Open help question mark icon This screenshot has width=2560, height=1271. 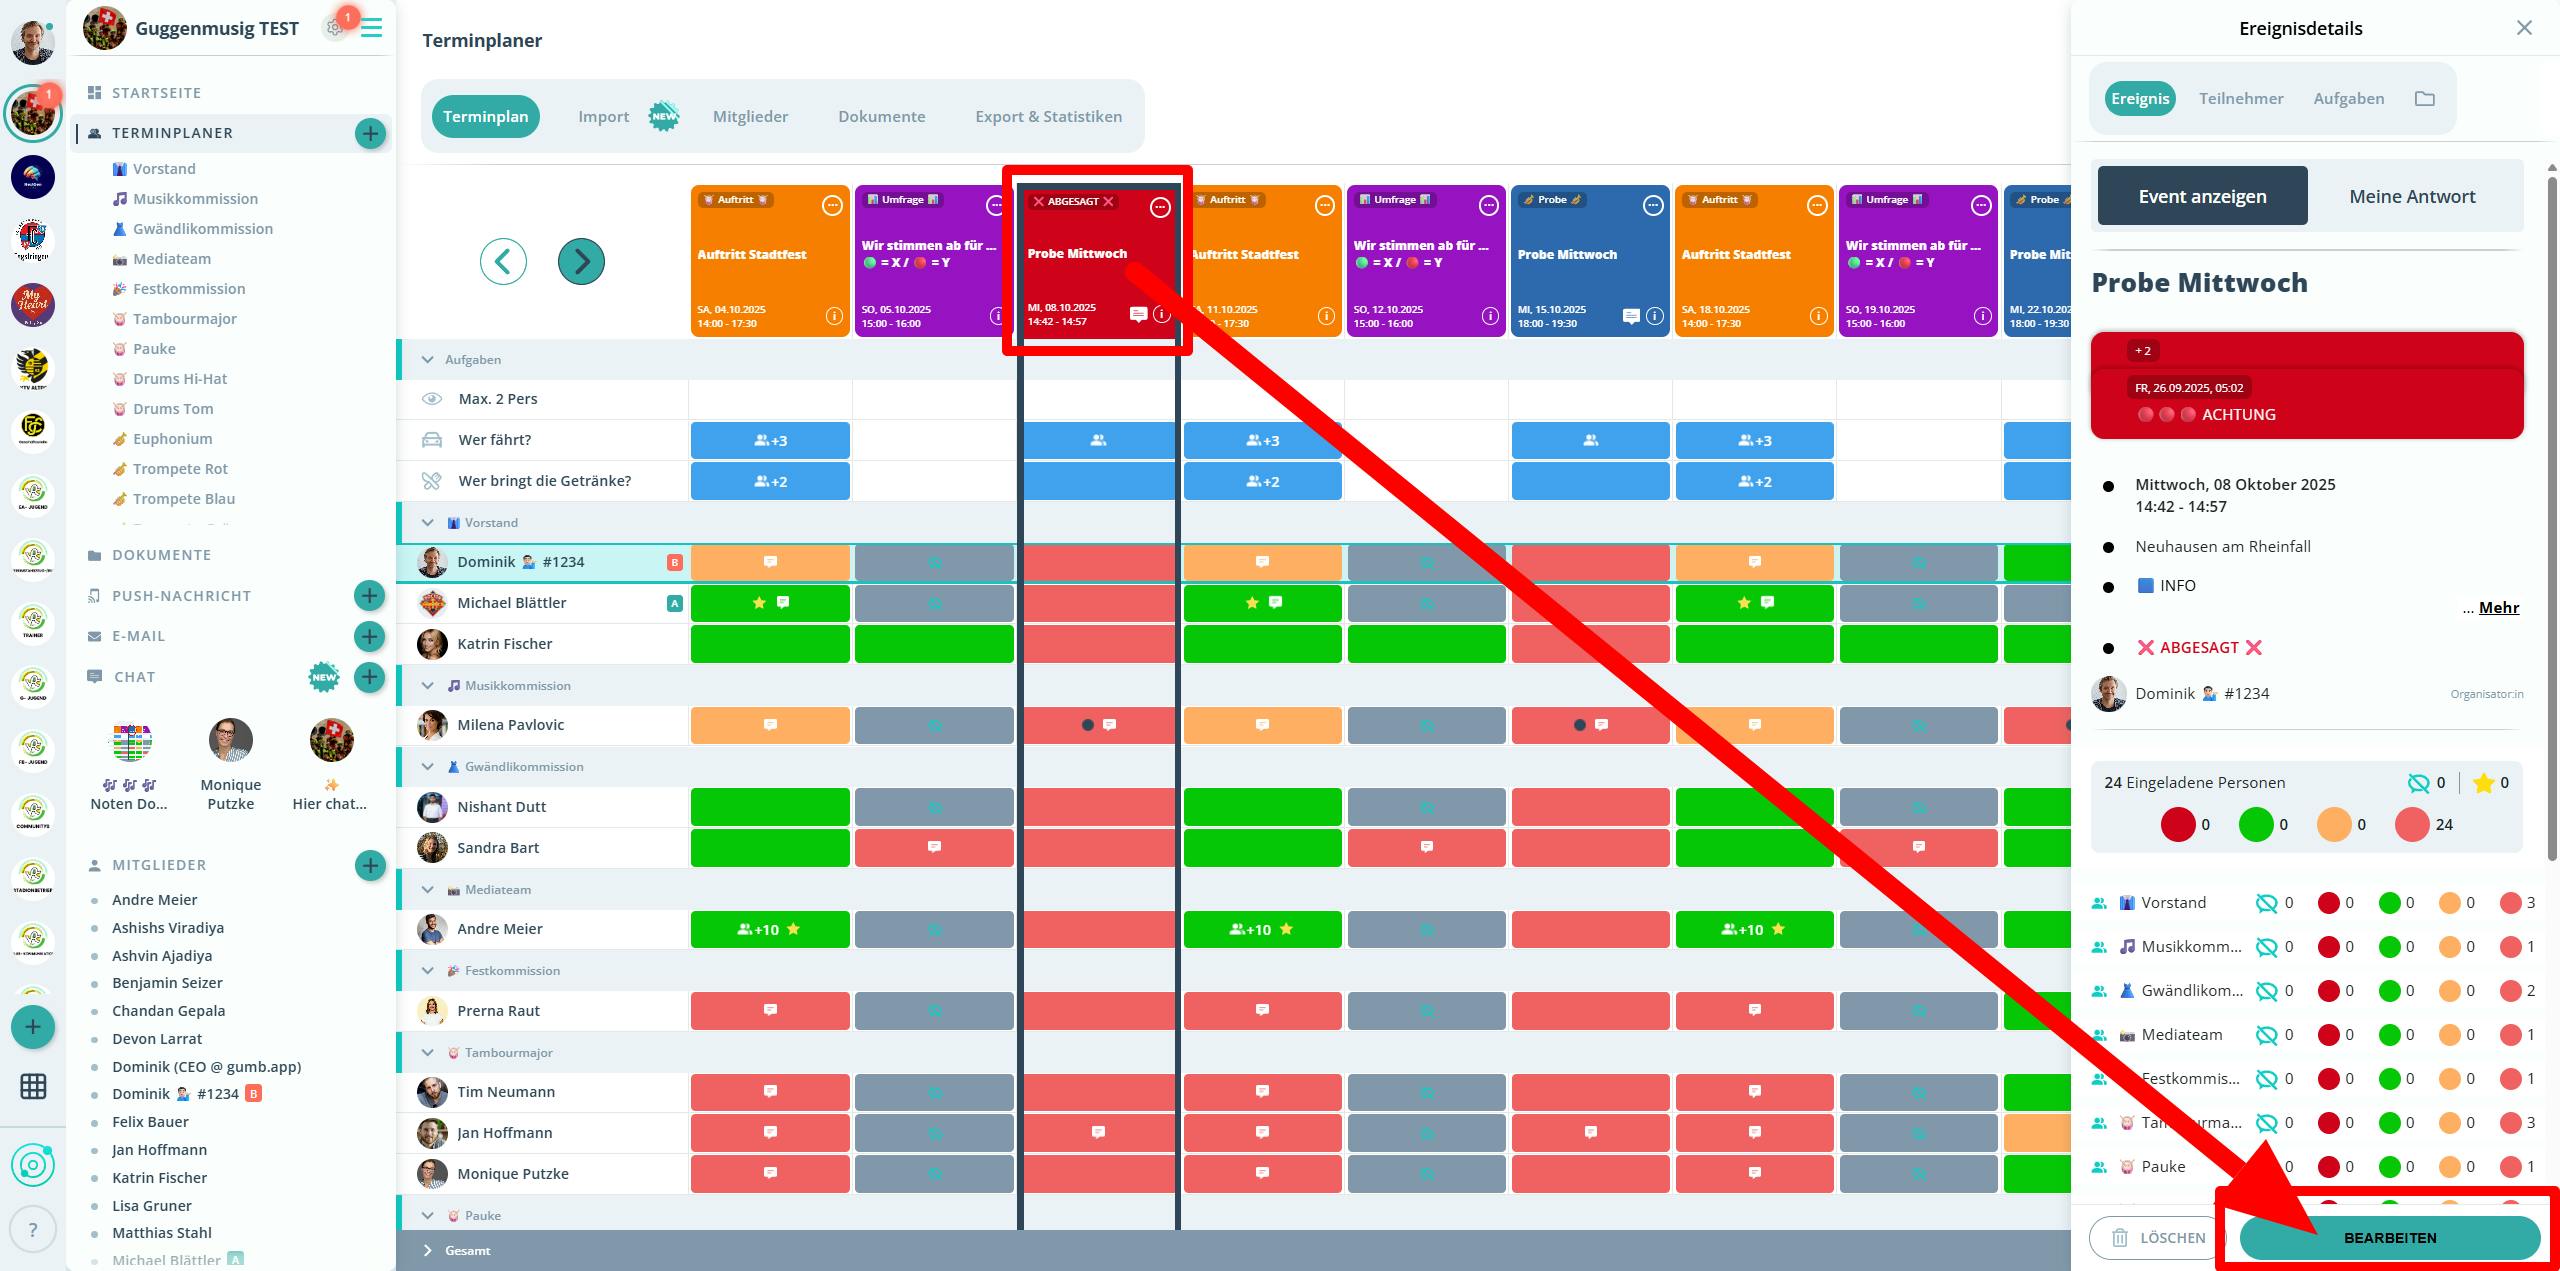(33, 1230)
